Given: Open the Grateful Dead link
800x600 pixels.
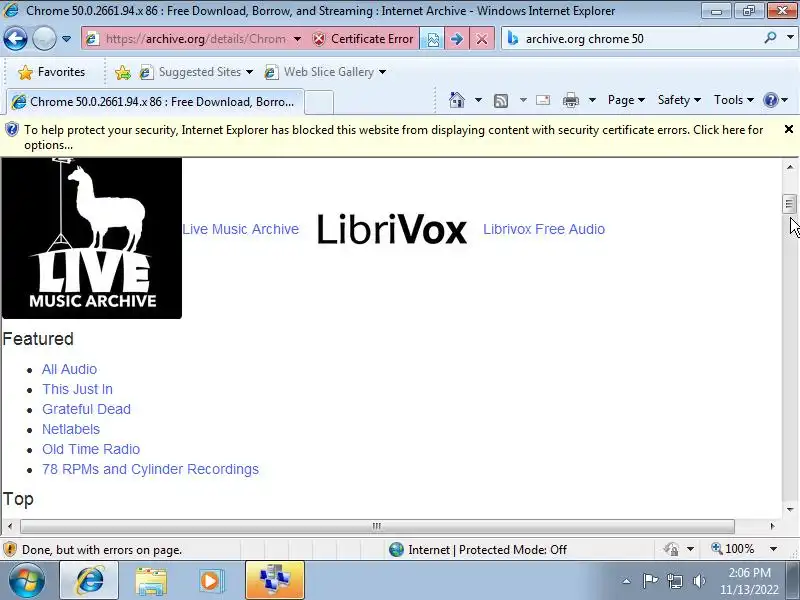Looking at the screenshot, I should 86,409.
